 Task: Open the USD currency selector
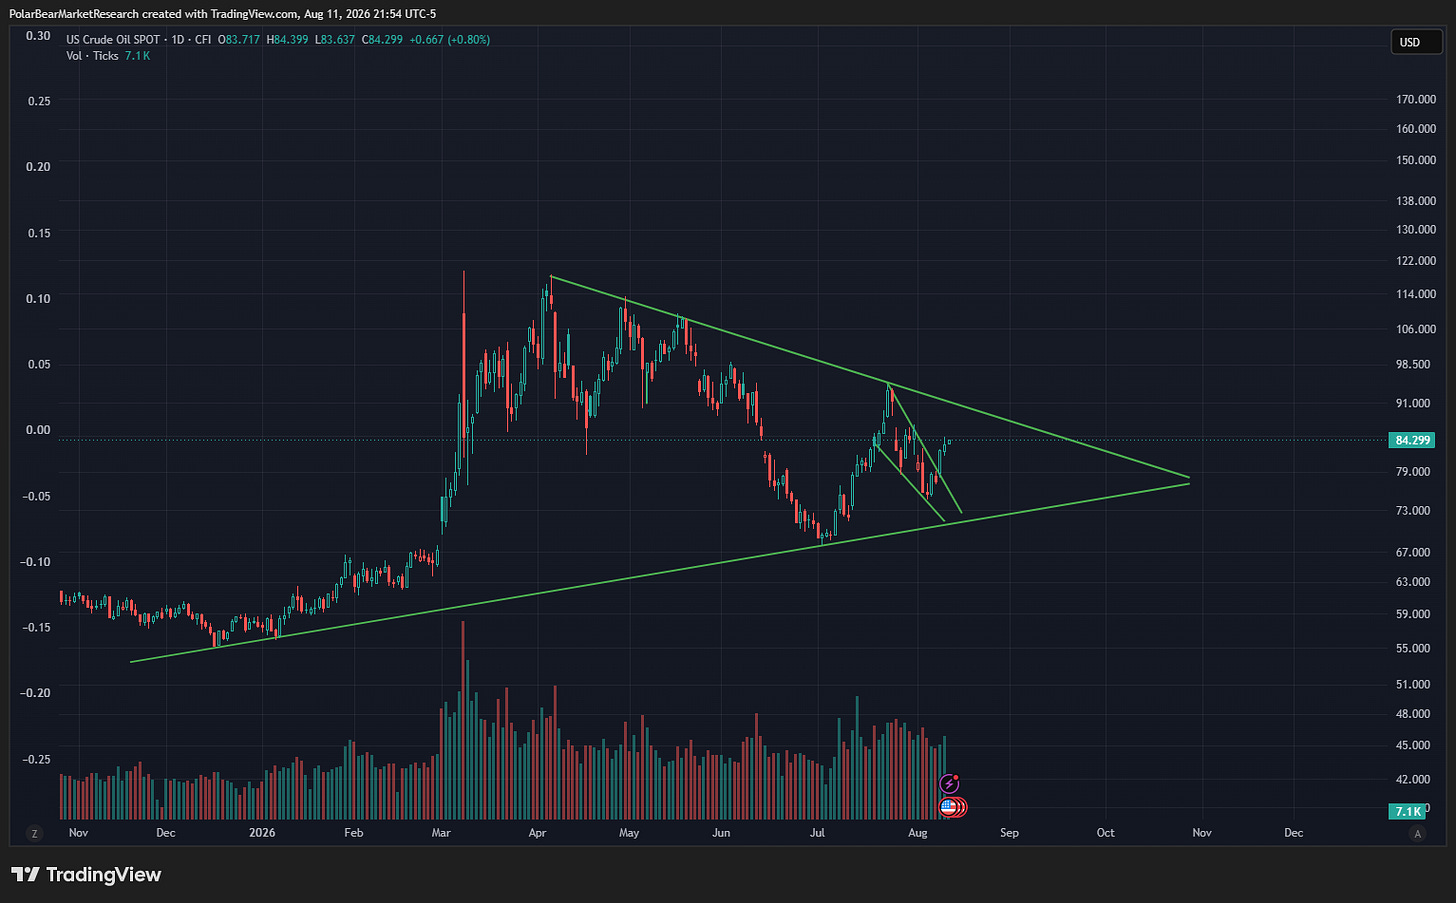pos(1416,42)
